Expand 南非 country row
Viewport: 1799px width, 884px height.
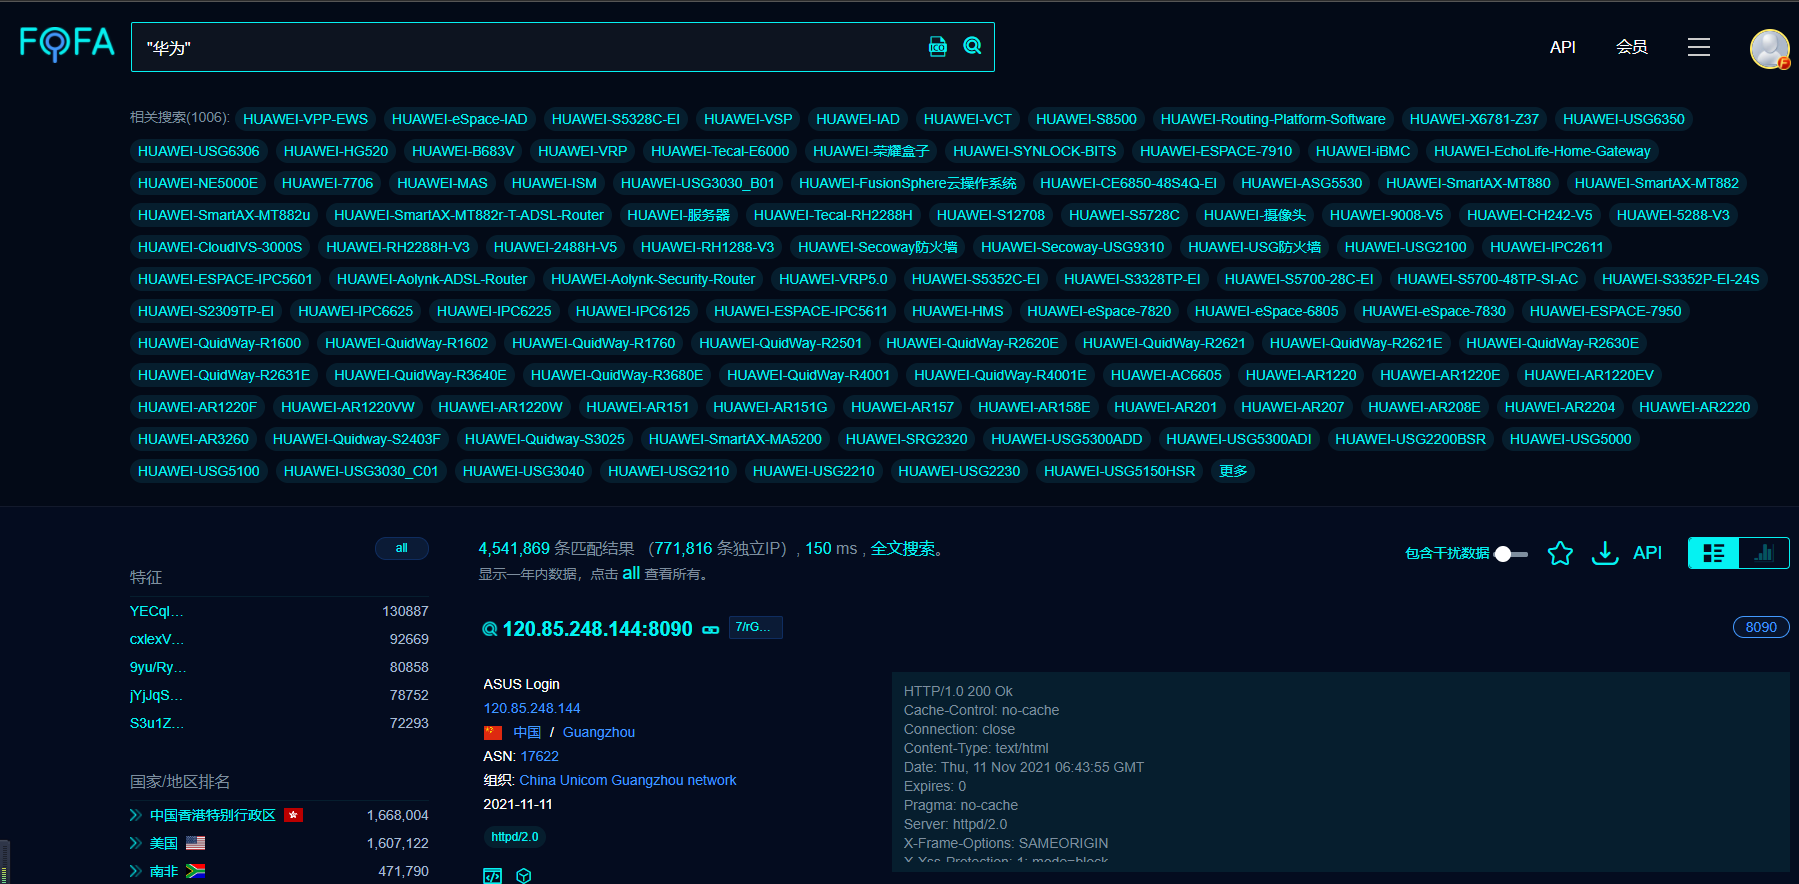[135, 871]
